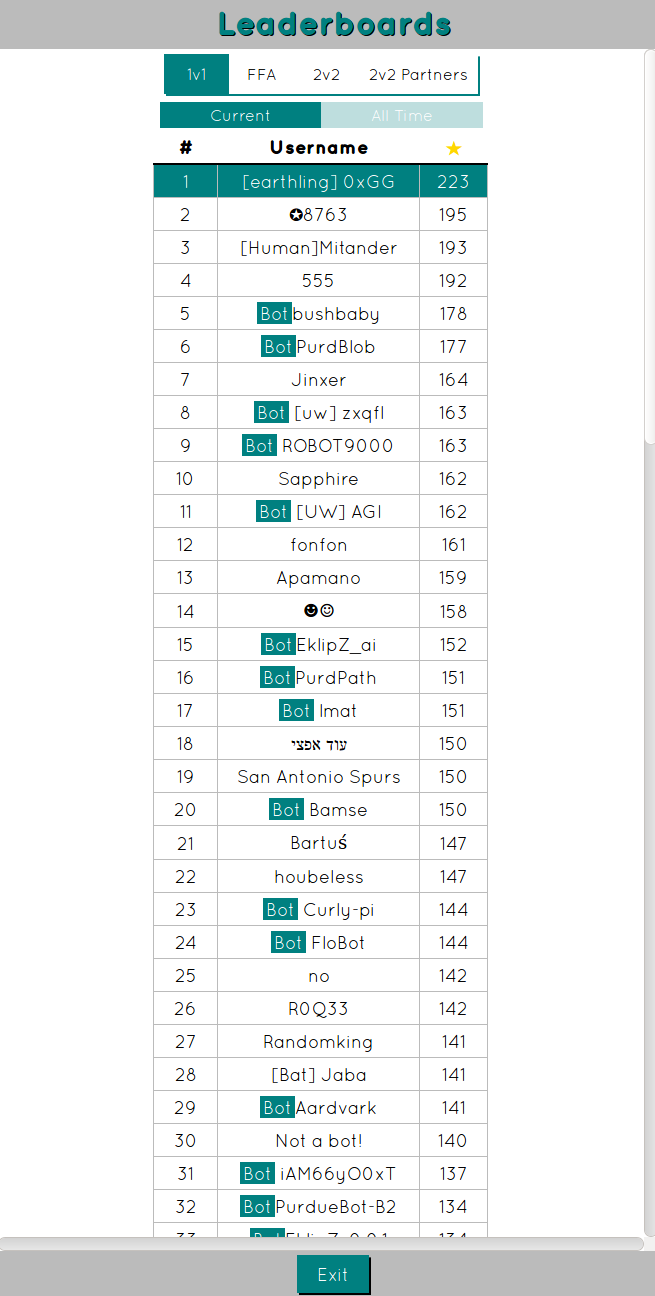Click the Bot badge next to Aardvark
Viewport: 655px width, 1296px height.
pos(277,1108)
